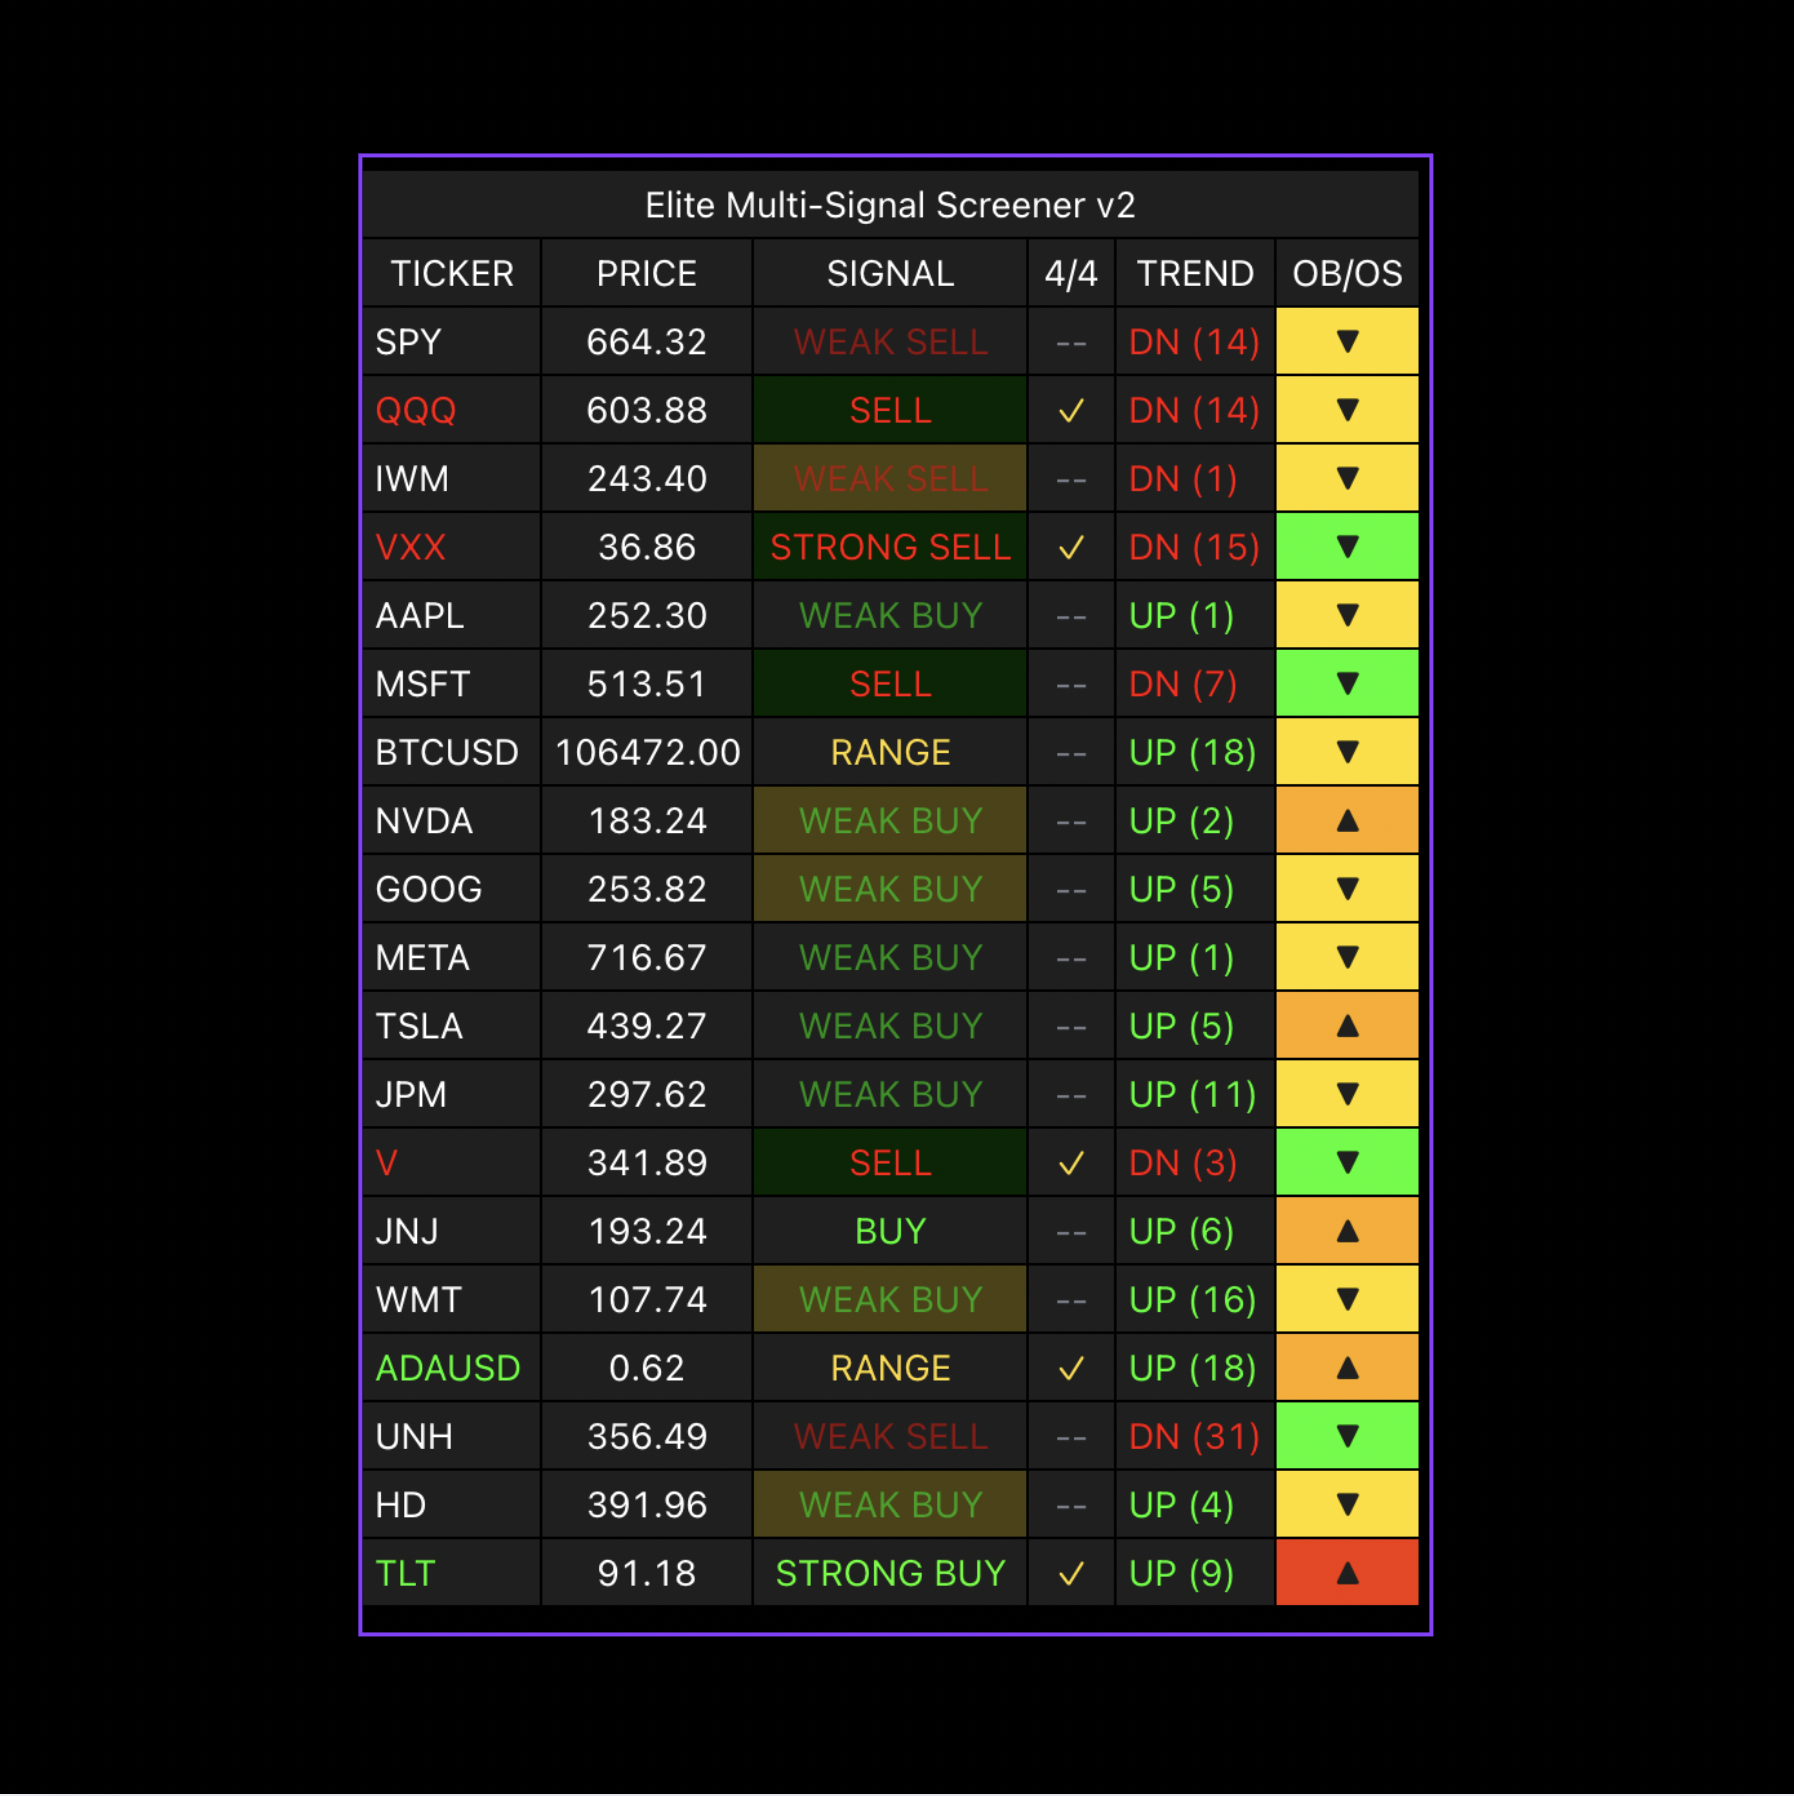Click the up arrow in ADAUSD's OB/OS cell
1794x1796 pixels.
point(1347,1368)
